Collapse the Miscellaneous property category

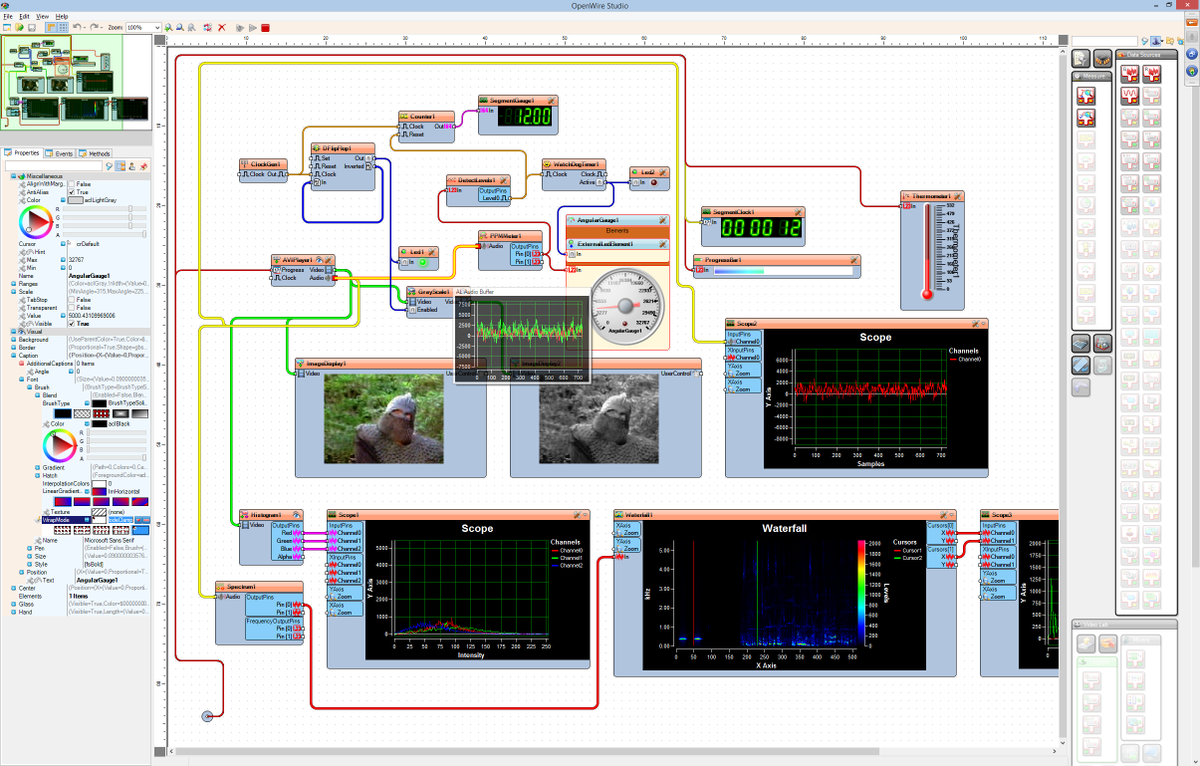pyautogui.click(x=13, y=176)
